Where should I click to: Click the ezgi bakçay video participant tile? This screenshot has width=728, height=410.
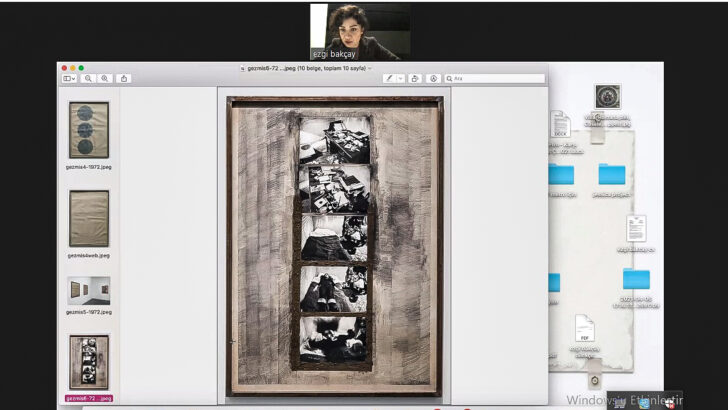(360, 32)
